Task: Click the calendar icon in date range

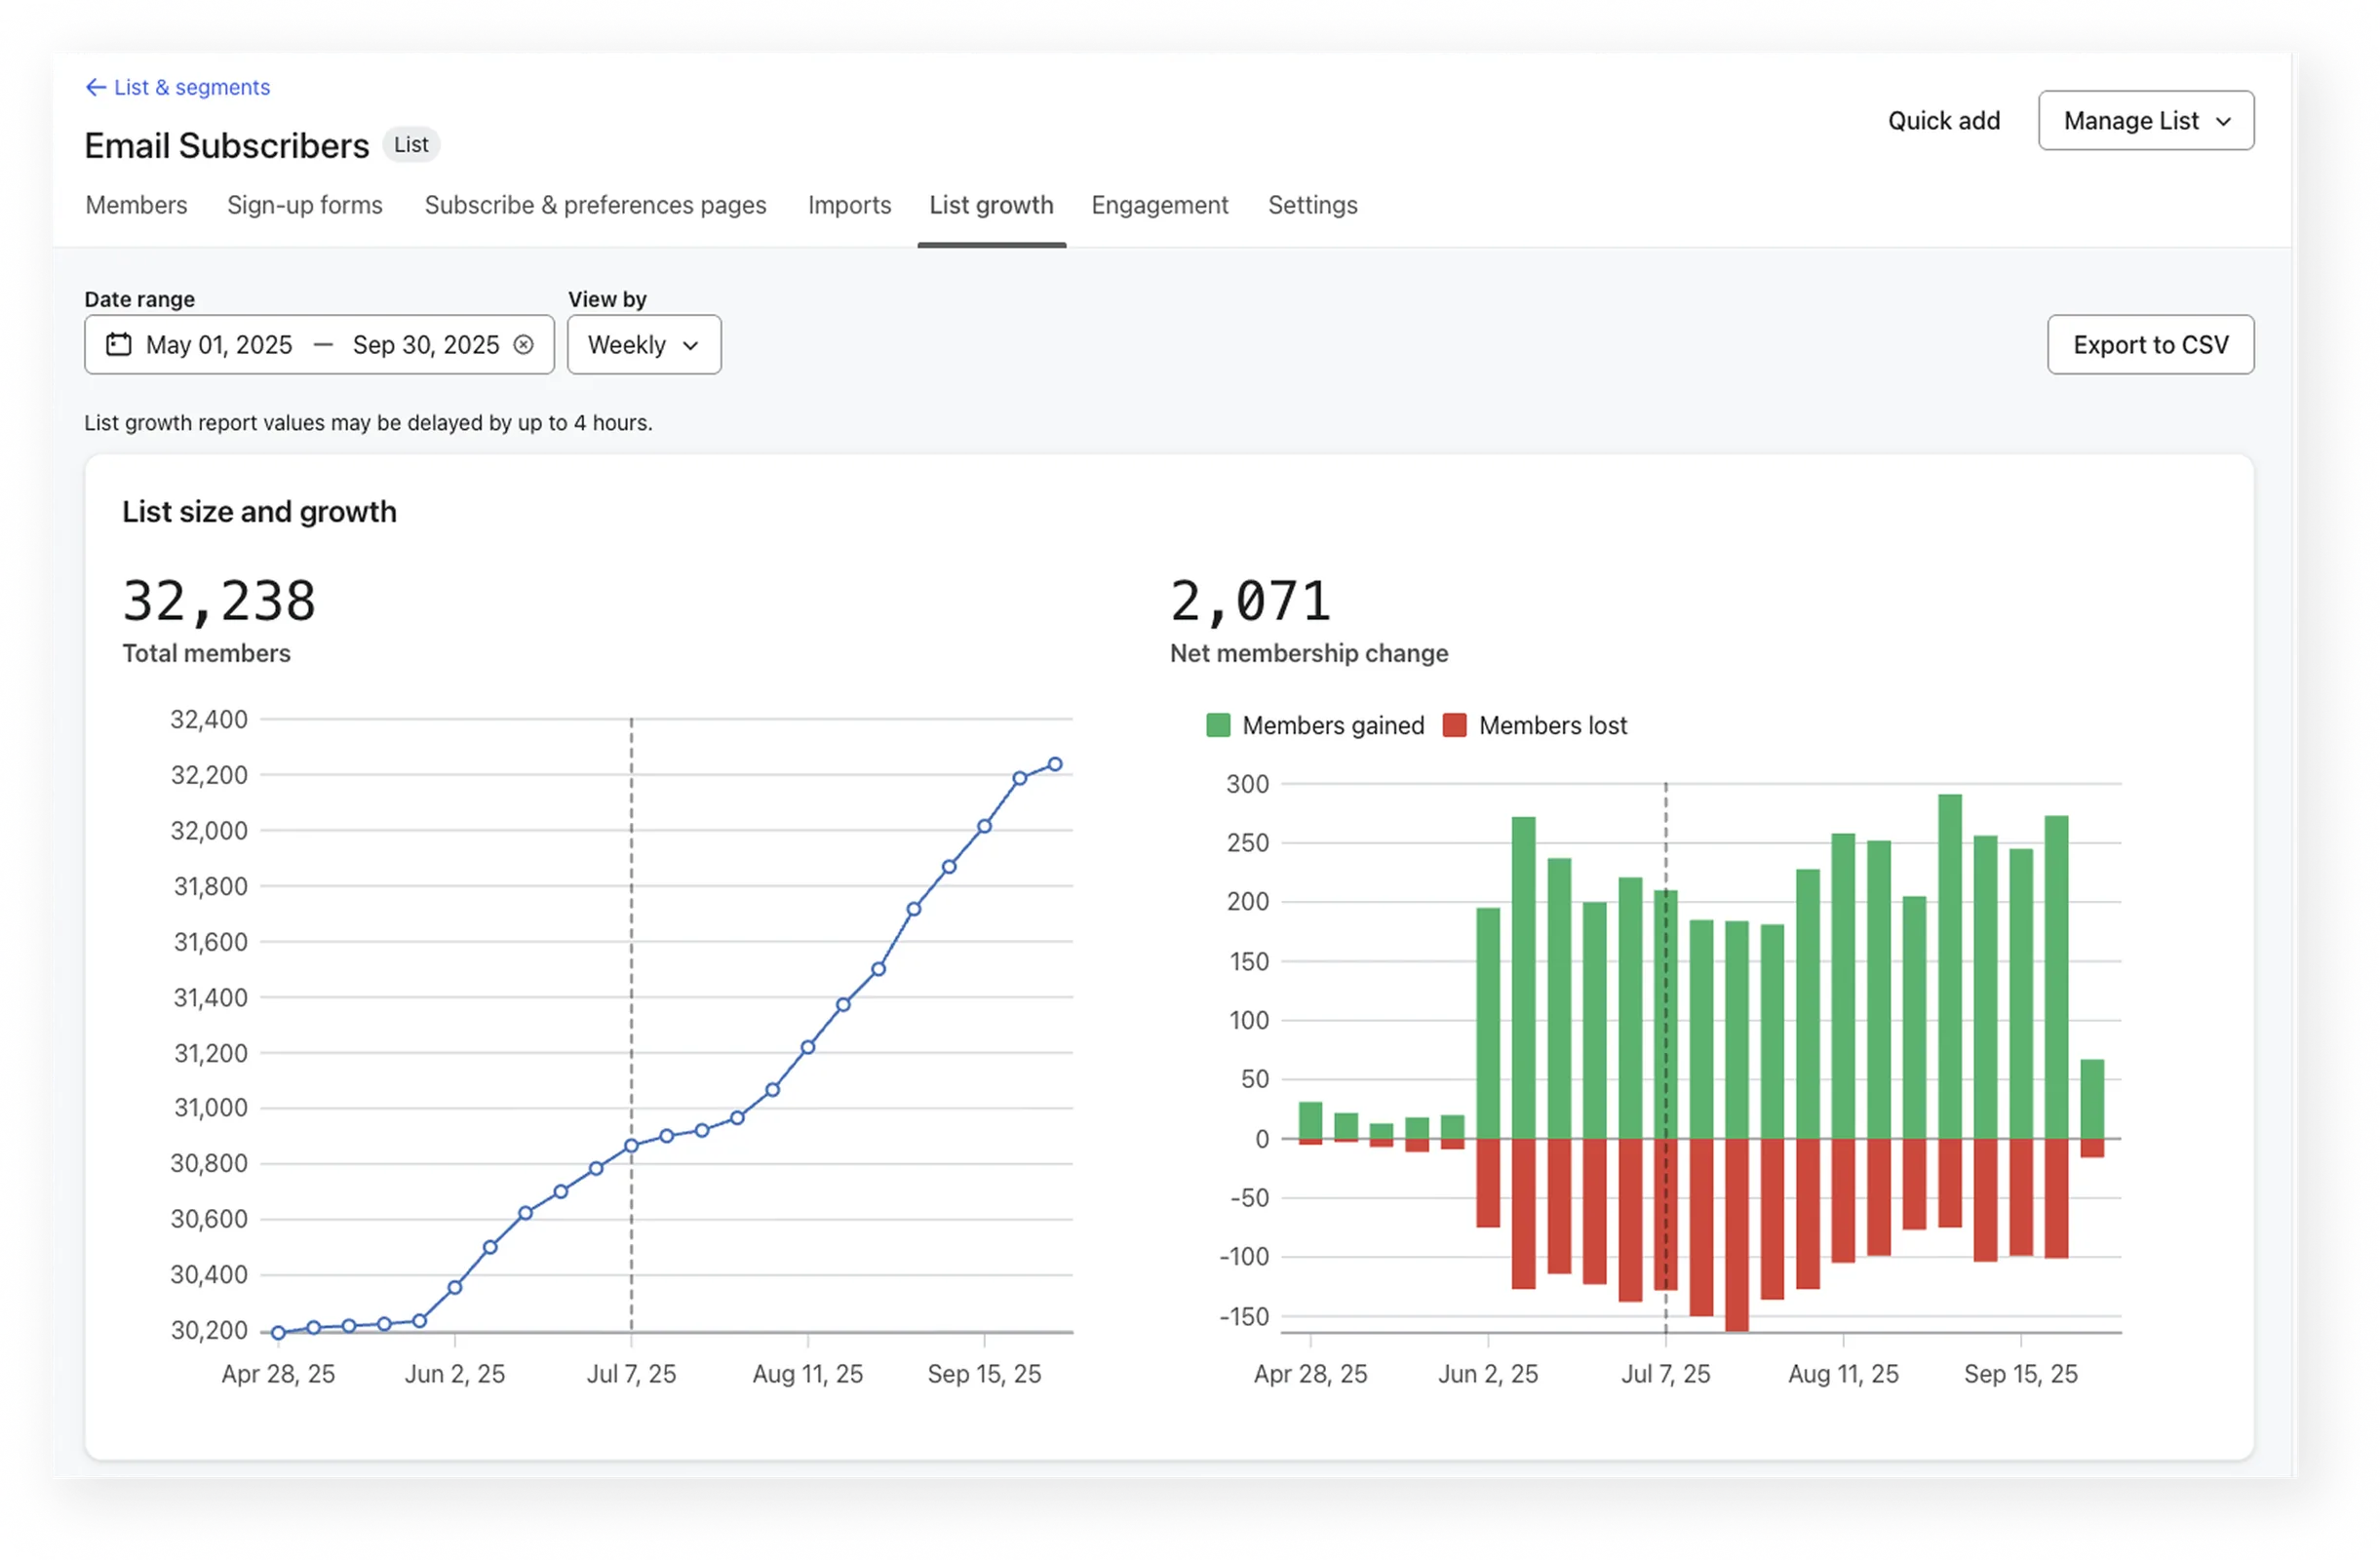Action: pos(119,344)
